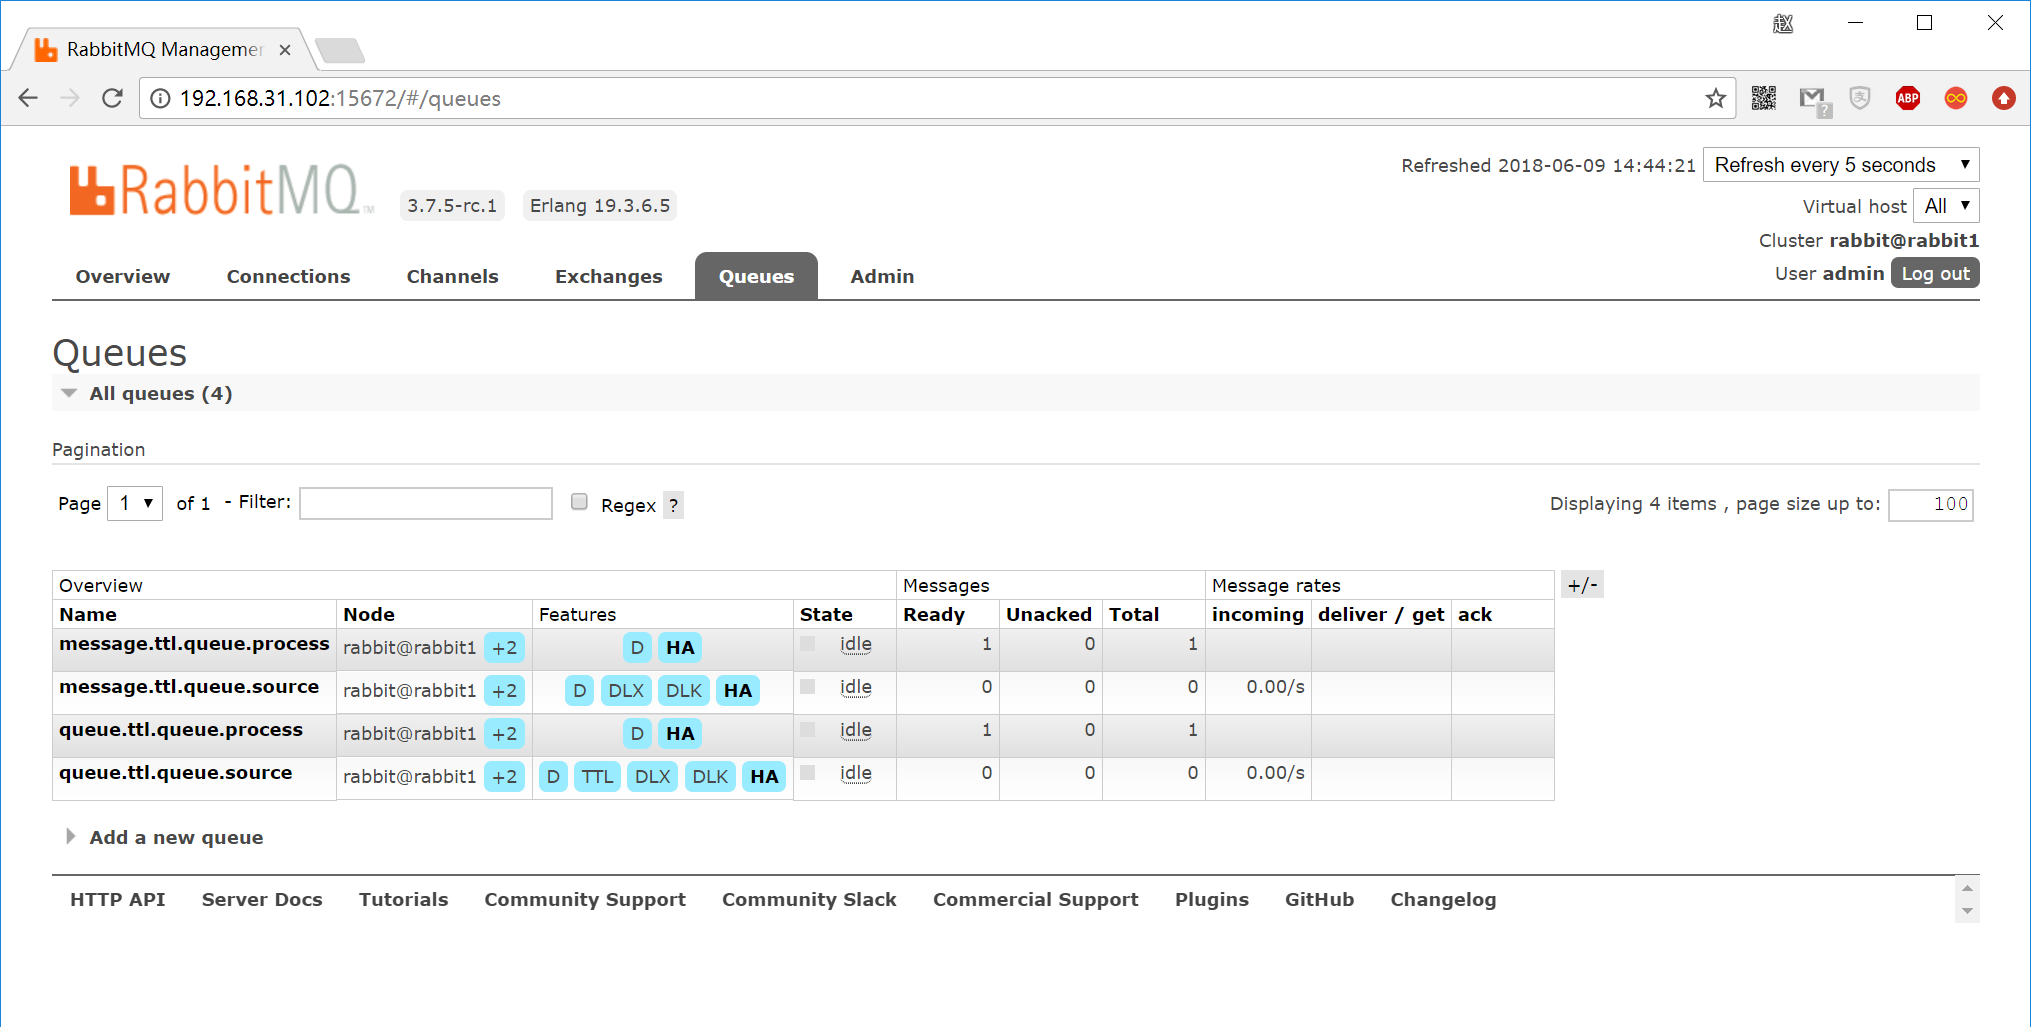Click the queue name Filter input field

426,503
